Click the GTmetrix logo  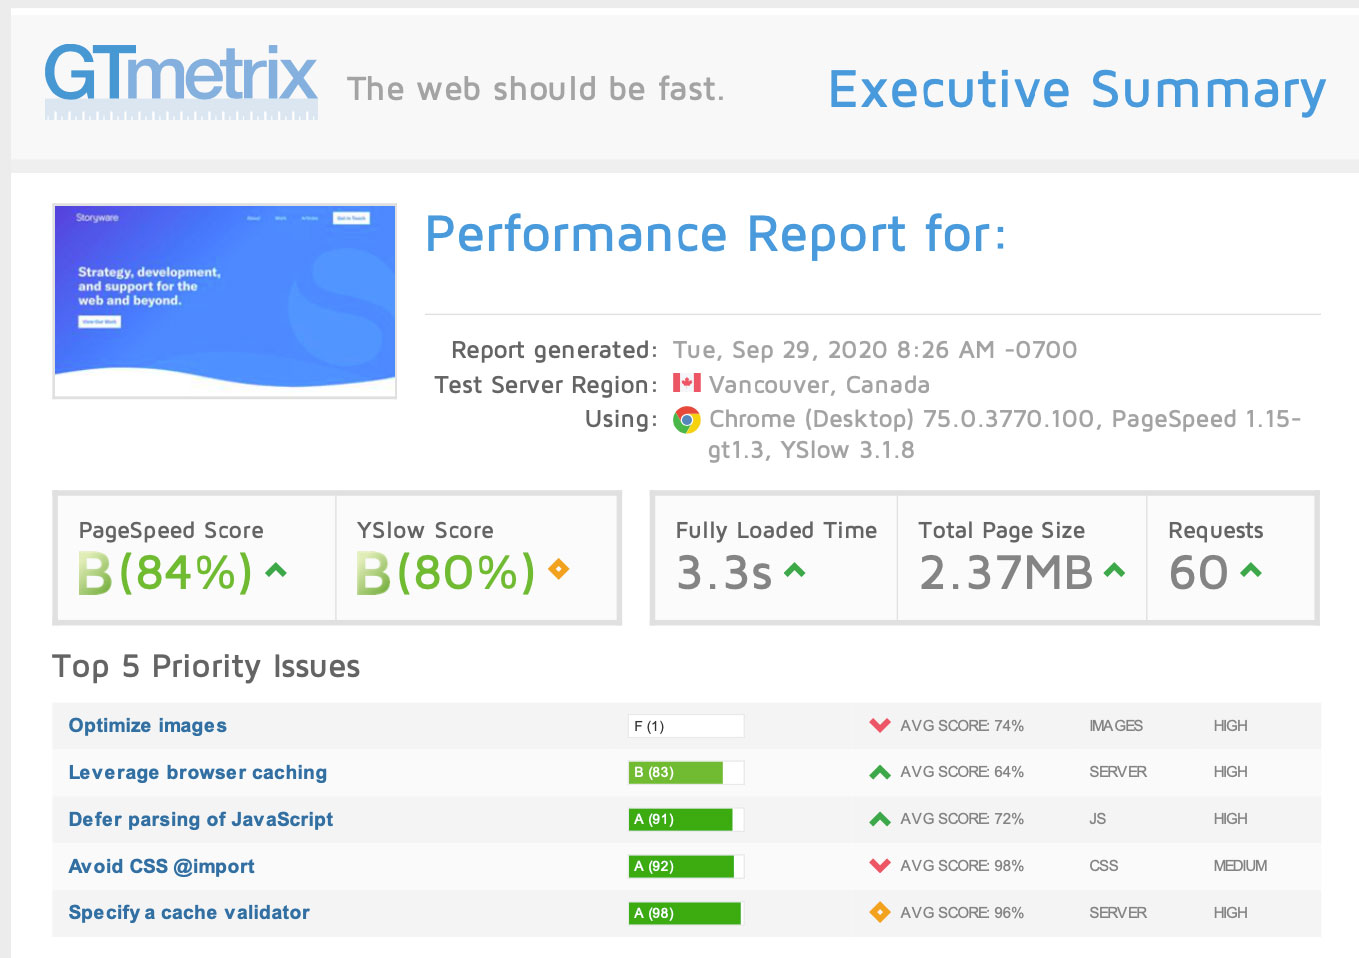click(x=181, y=82)
